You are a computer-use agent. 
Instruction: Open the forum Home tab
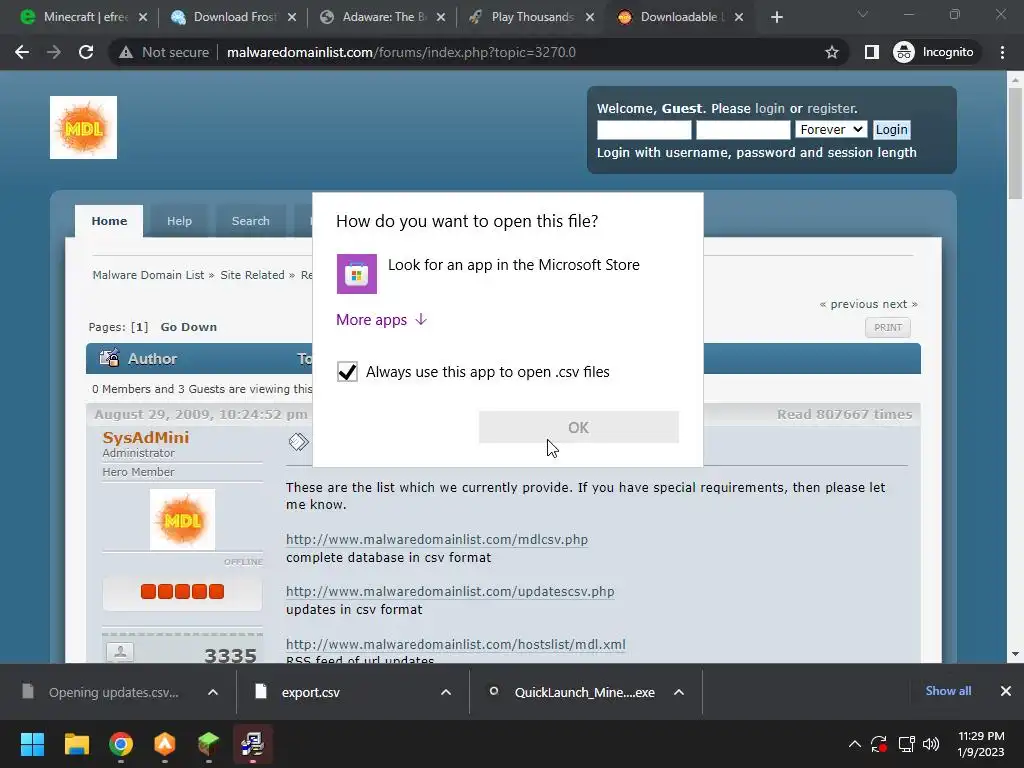[x=109, y=221]
